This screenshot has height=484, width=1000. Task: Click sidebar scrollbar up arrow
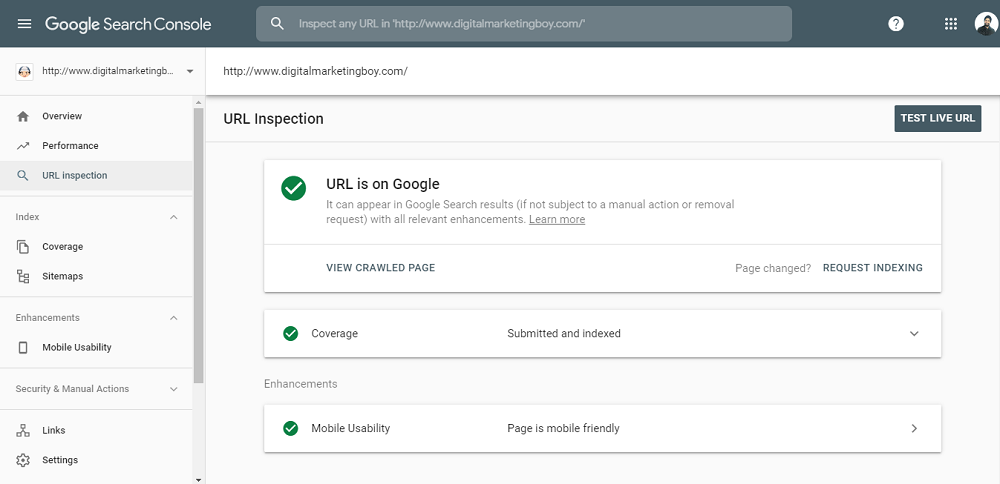click(x=198, y=103)
